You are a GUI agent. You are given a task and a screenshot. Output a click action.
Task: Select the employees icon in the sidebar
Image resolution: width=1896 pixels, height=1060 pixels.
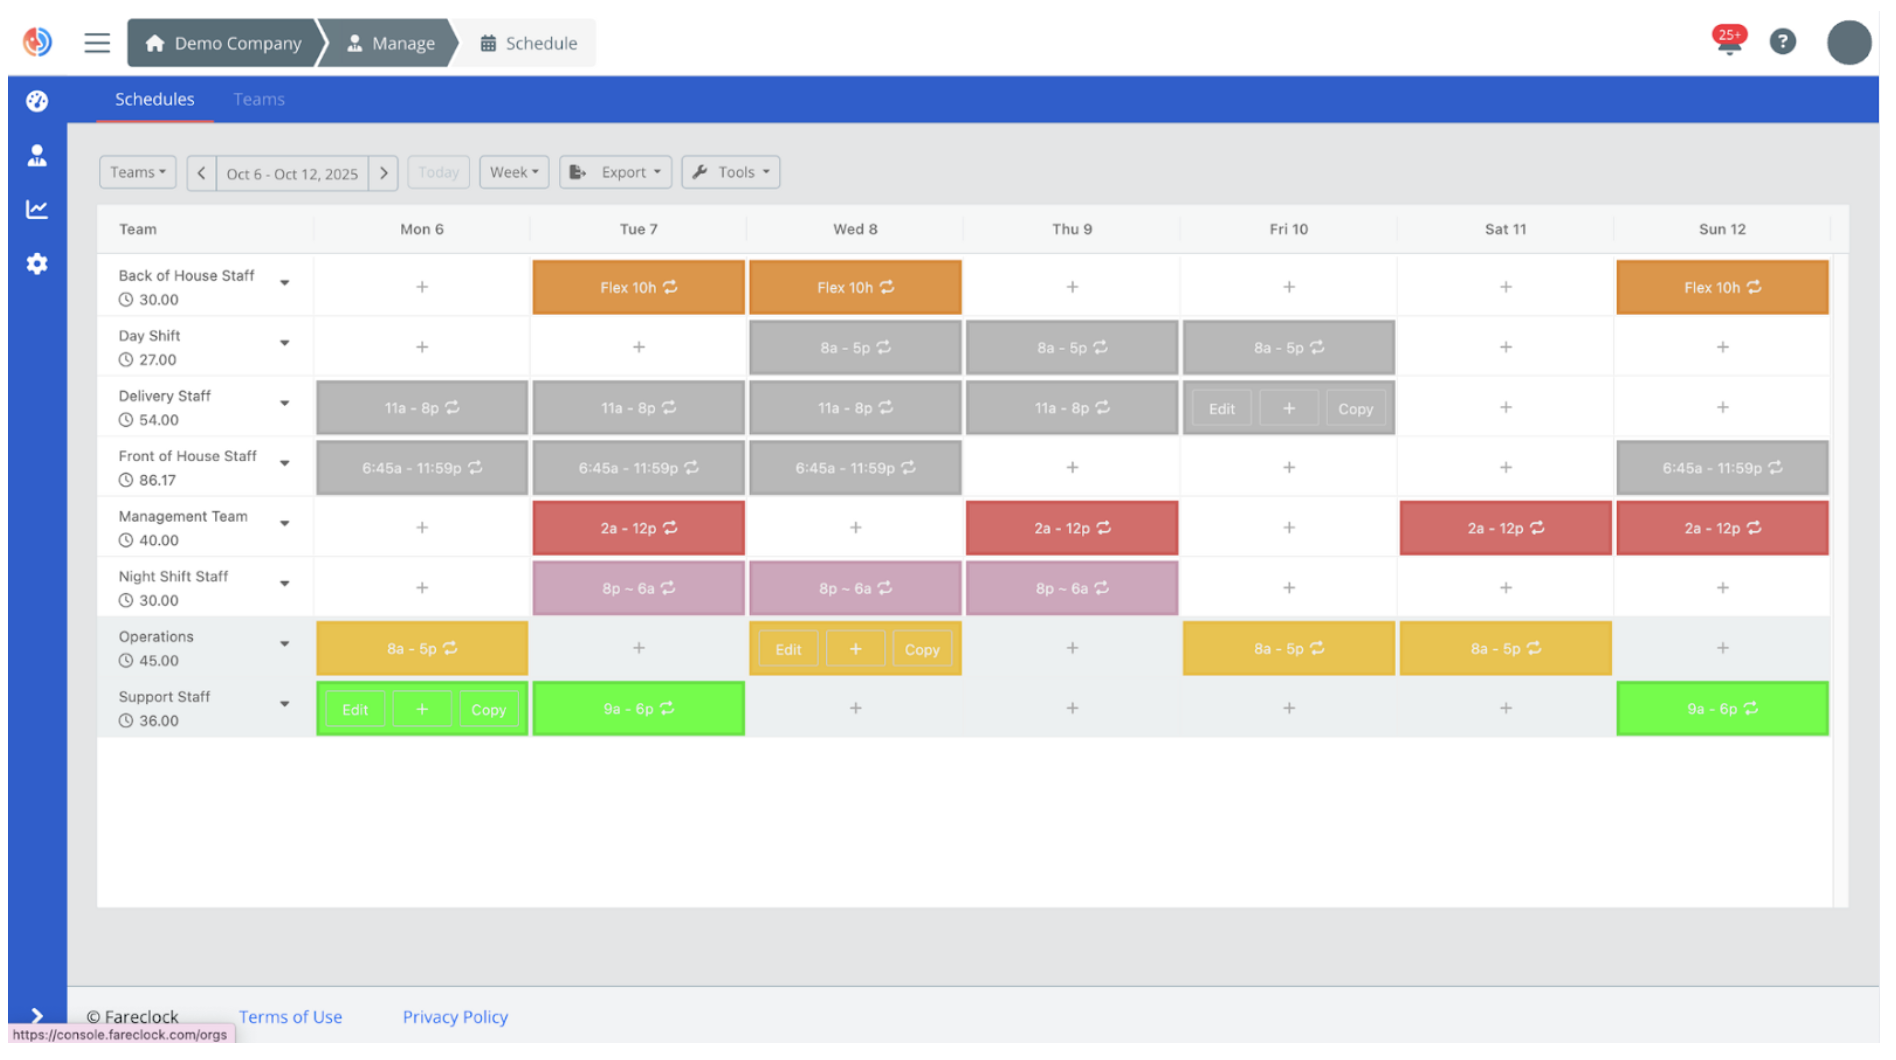click(x=37, y=155)
